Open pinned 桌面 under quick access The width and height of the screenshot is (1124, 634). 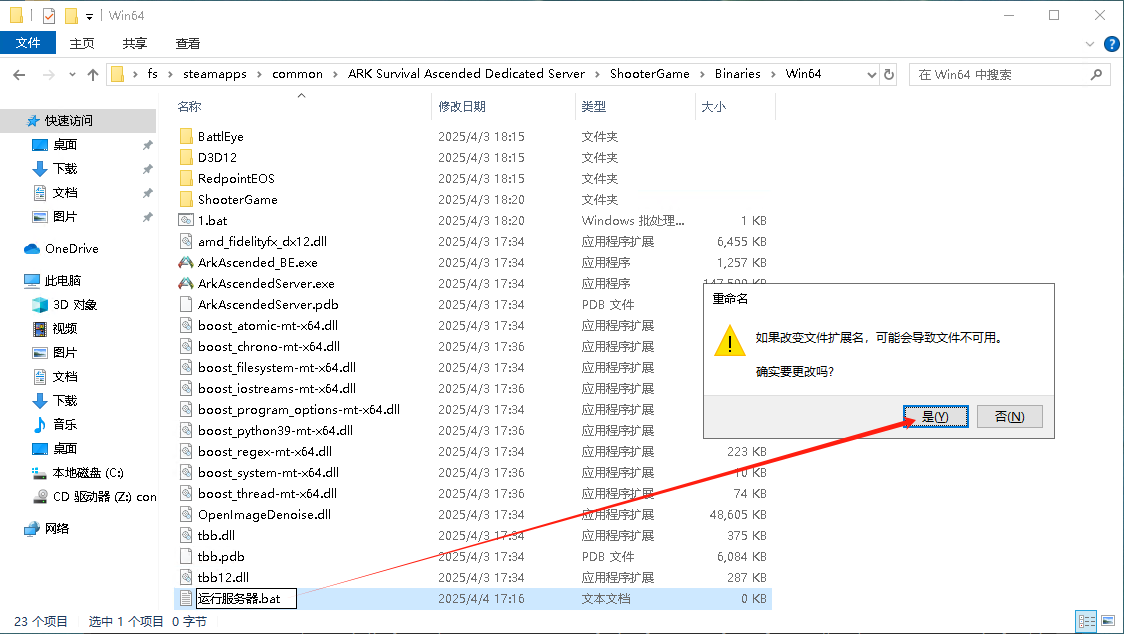pyautogui.click(x=65, y=145)
